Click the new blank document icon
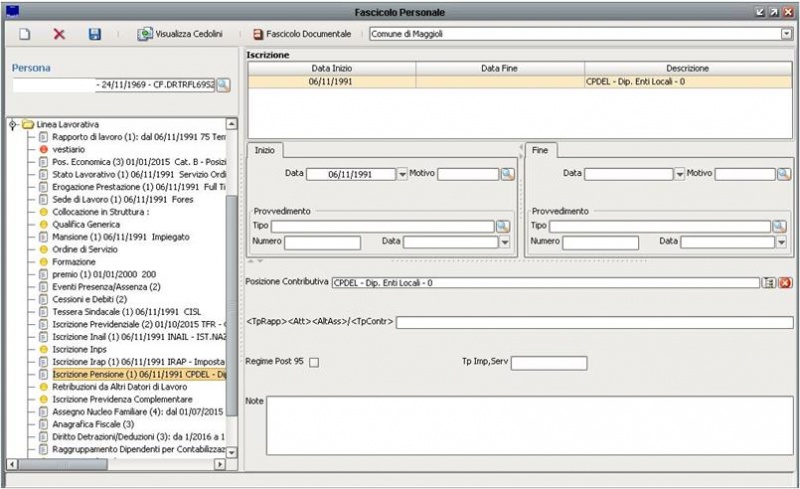Image resolution: width=800 pixels, height=489 pixels. 25,34
